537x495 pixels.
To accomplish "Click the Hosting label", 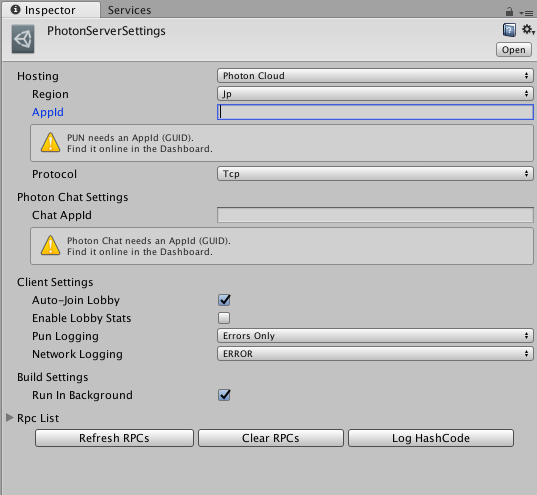I will tap(38, 76).
